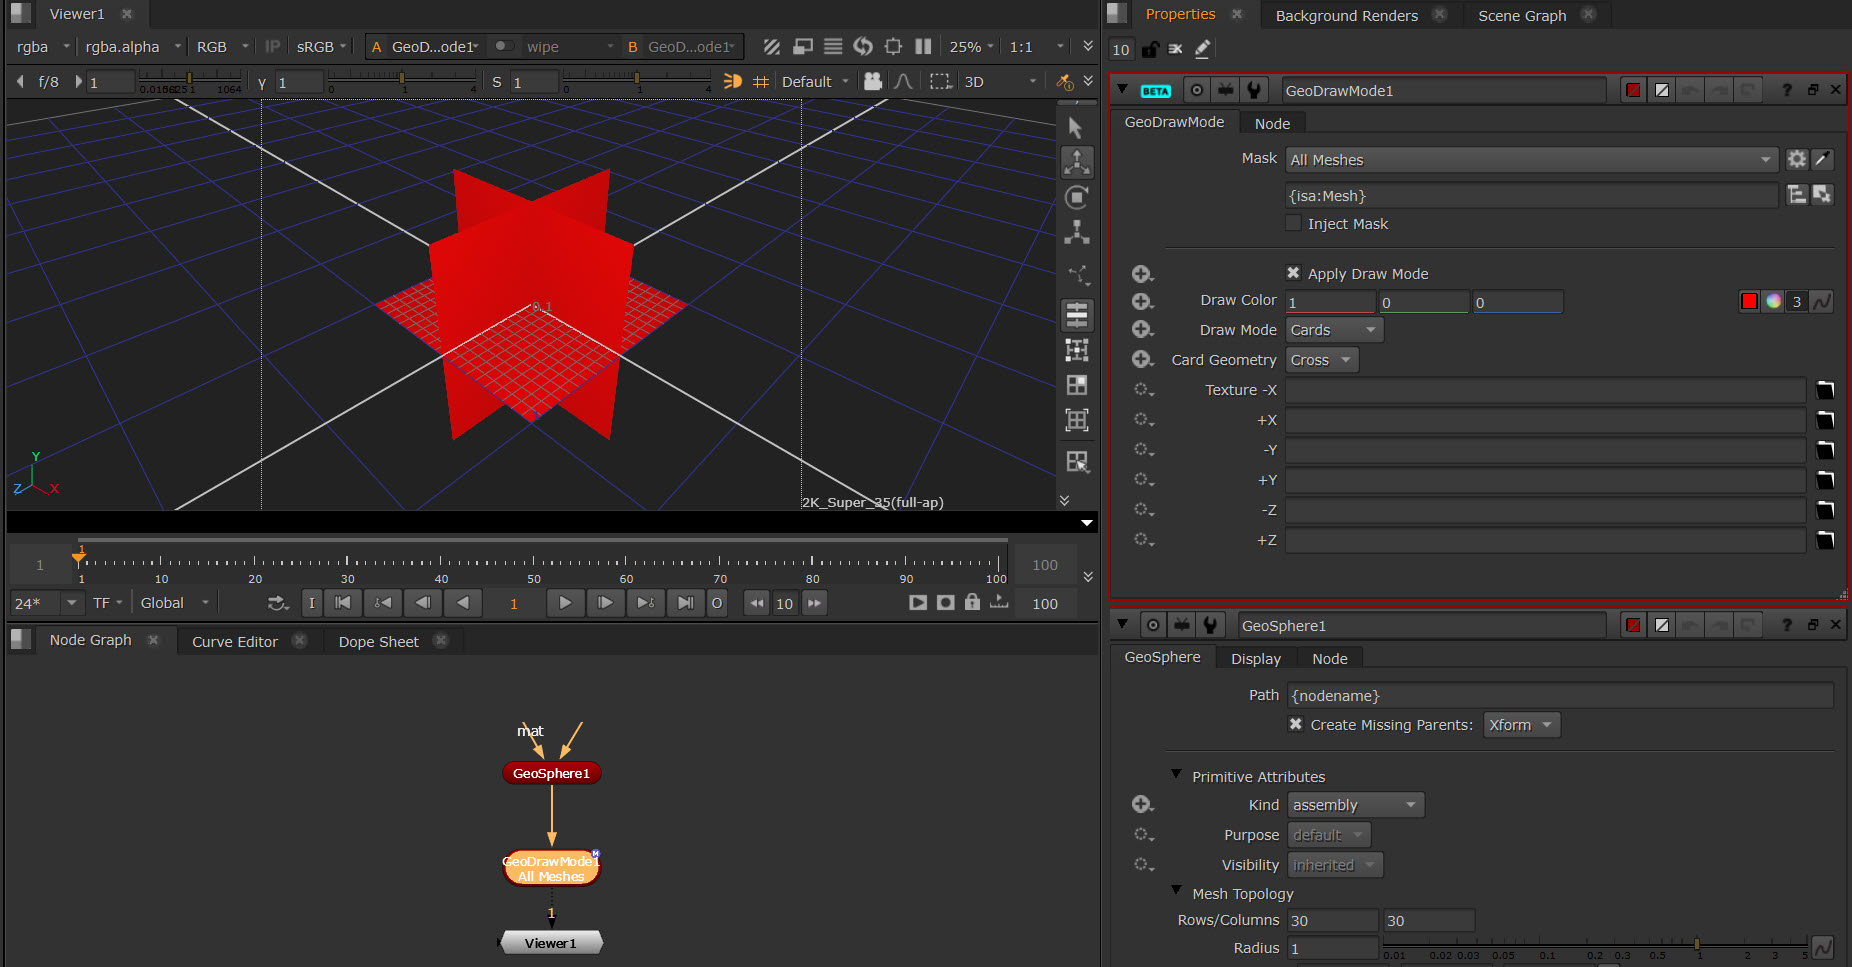Viewport: 1852px width, 967px height.
Task: Open the Card Geometry Cross dropdown
Action: 1321,360
